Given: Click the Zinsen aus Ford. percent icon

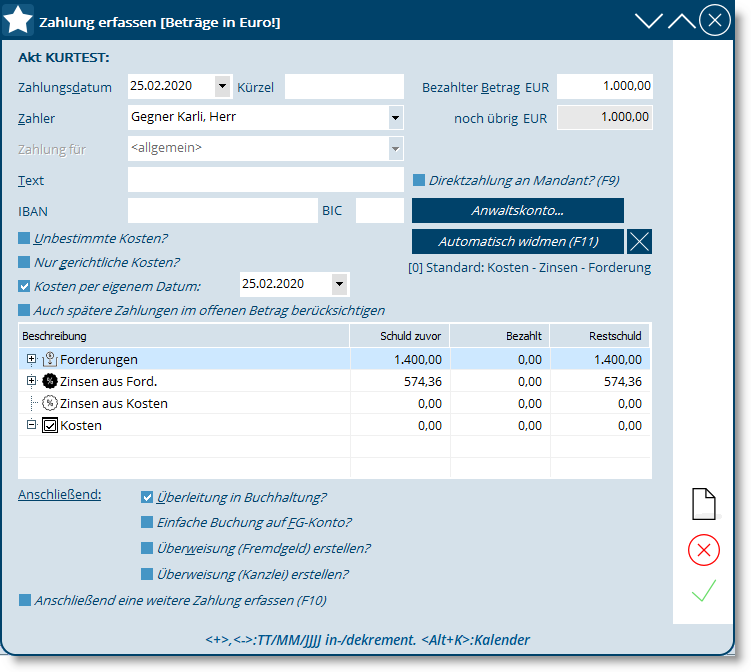Looking at the screenshot, I should click(x=49, y=381).
